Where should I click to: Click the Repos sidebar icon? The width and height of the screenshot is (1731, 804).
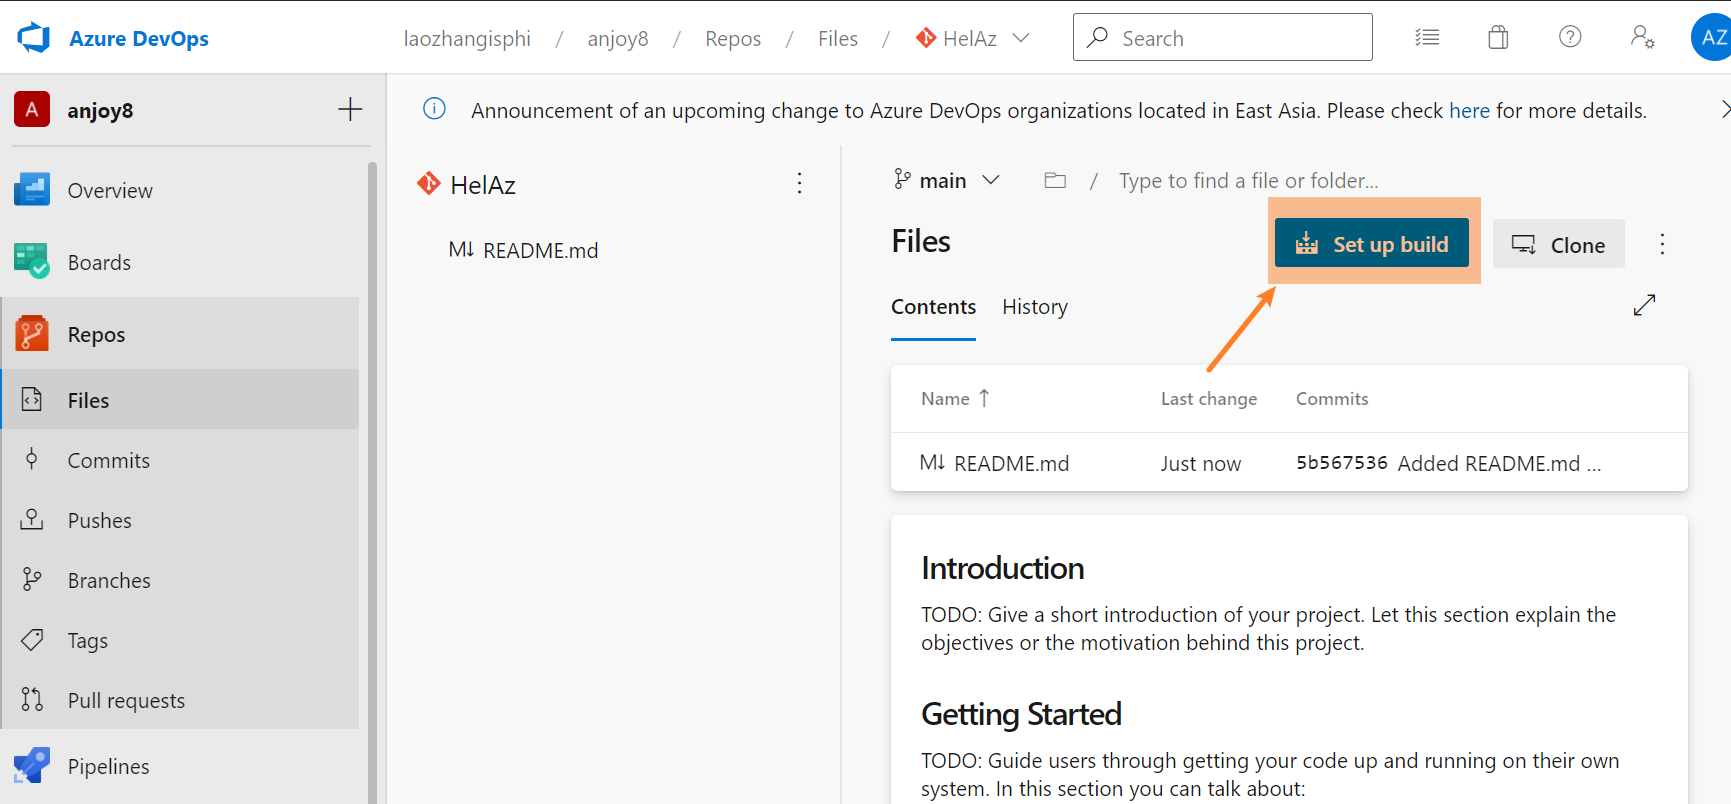[32, 333]
